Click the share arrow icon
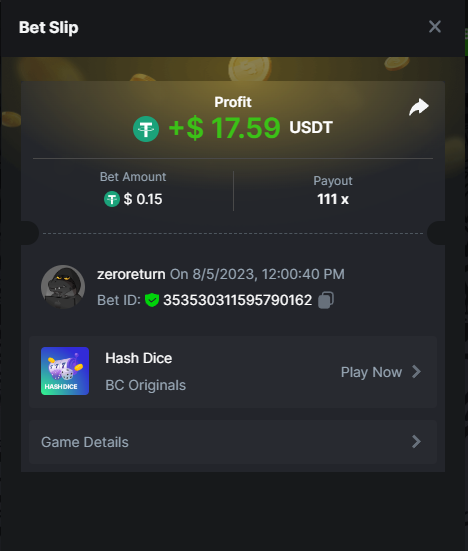The image size is (468, 551). click(x=419, y=107)
